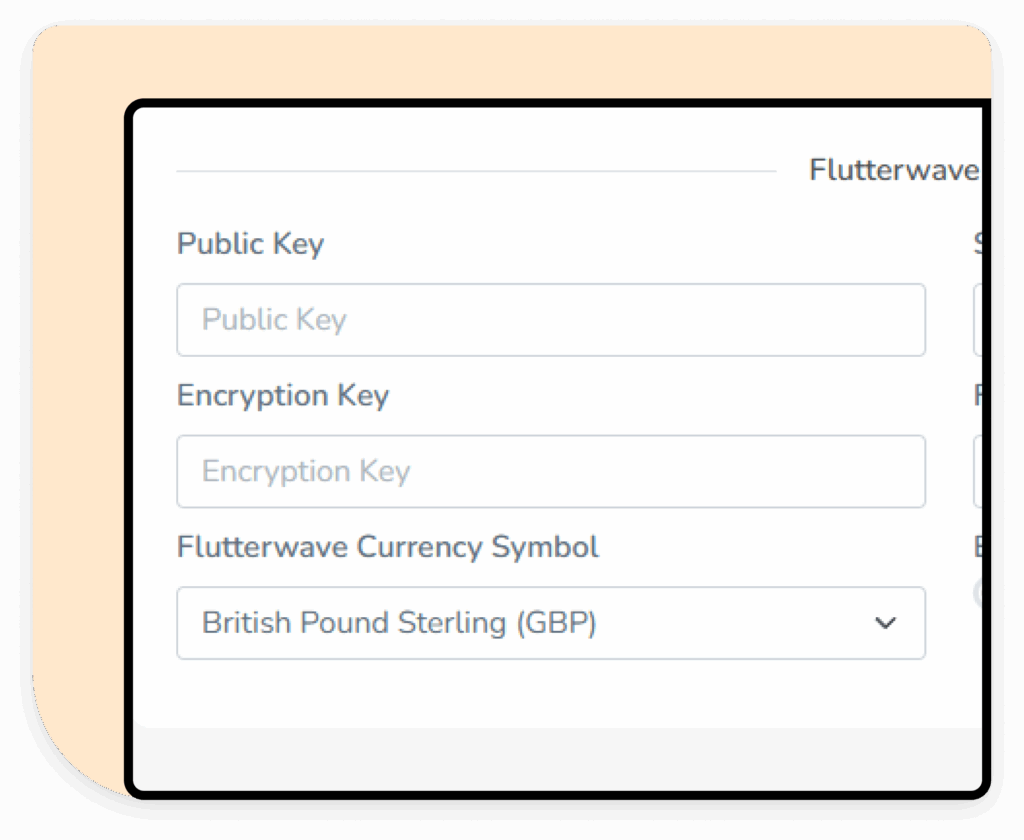Screen dimensions: 1024x840
Task: Click the gray footer bar of the card
Action: tap(557, 759)
